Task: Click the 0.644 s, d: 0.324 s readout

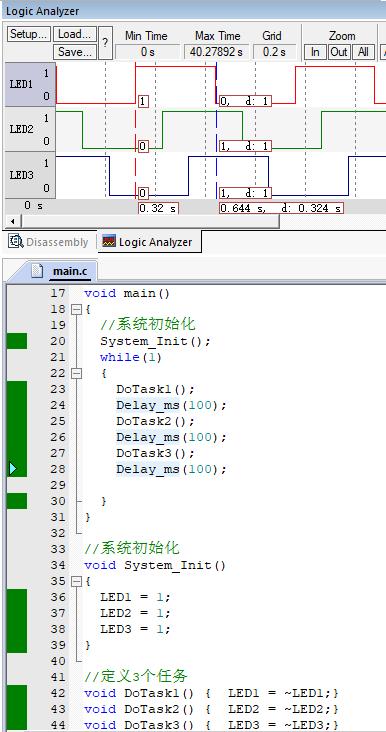Action: pyautogui.click(x=281, y=208)
